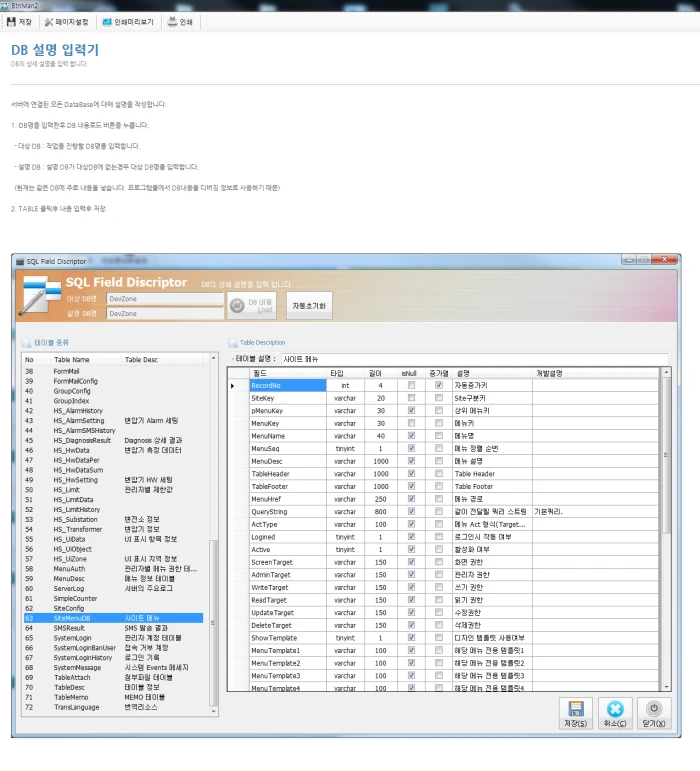Click the ShowTemplate field cell
This screenshot has height=771, width=700.
click(x=288, y=638)
